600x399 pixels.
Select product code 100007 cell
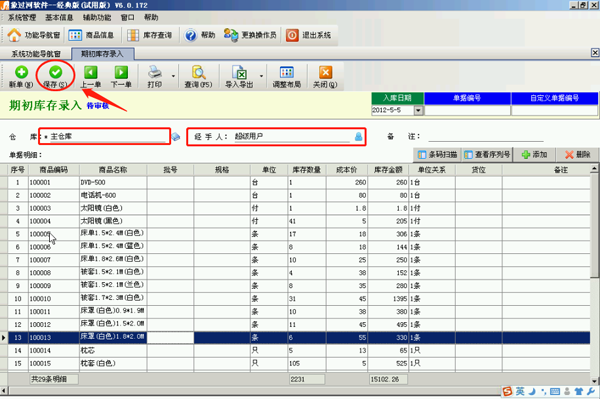pyautogui.click(x=54, y=260)
